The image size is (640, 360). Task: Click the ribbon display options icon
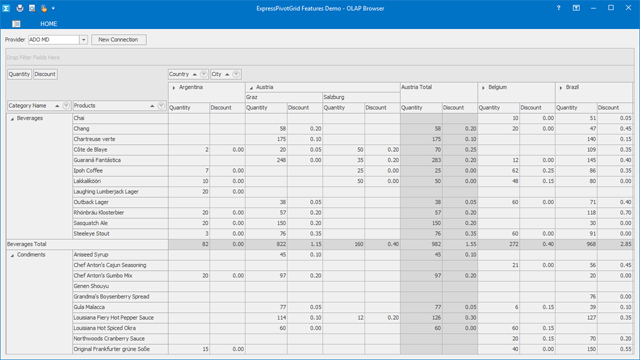point(576,8)
